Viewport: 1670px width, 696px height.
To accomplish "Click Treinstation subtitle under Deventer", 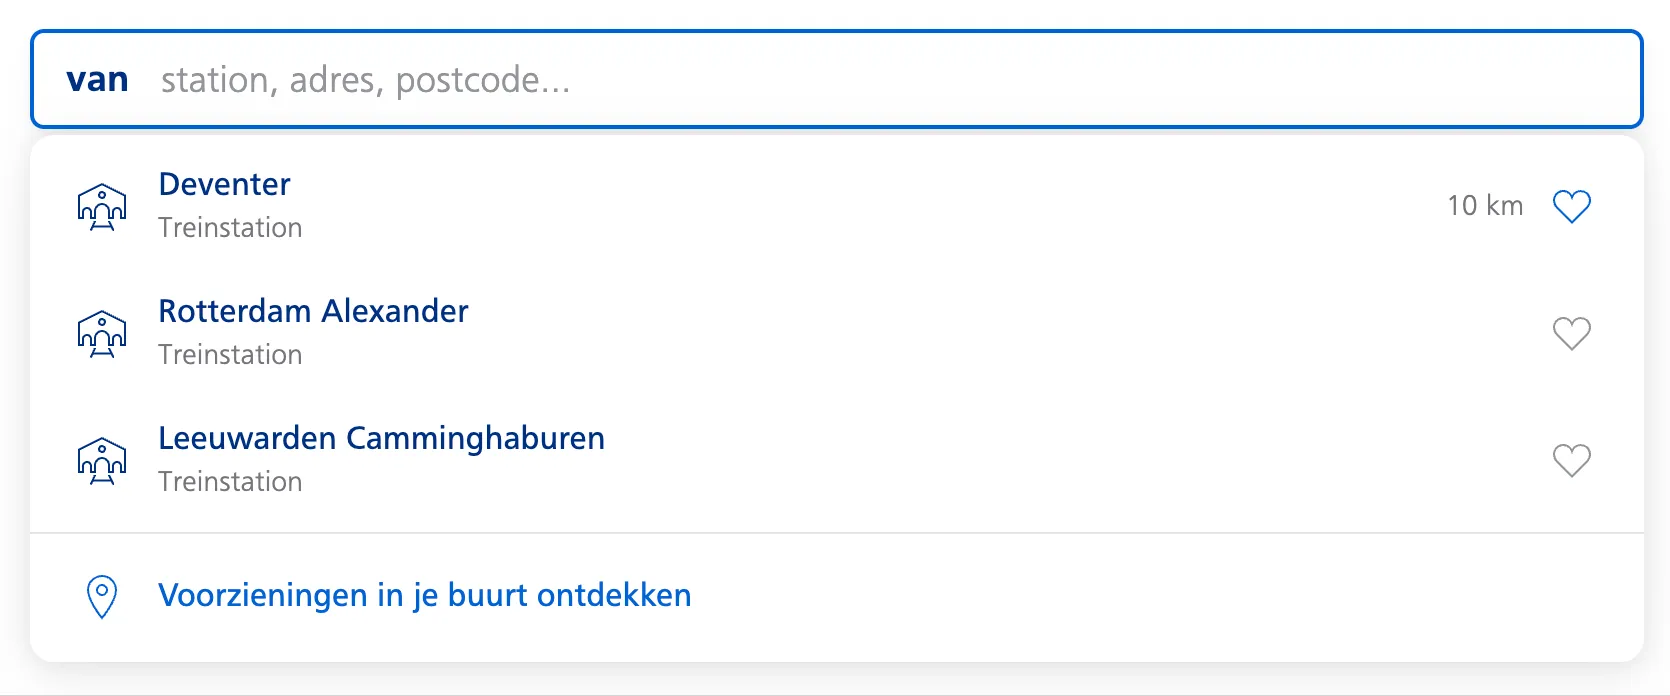I will (230, 228).
